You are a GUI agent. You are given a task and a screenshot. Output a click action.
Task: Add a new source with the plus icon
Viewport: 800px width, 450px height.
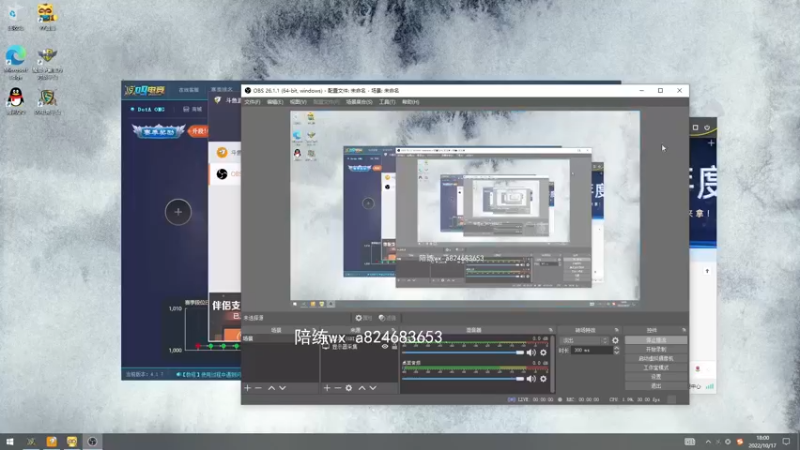click(x=327, y=388)
